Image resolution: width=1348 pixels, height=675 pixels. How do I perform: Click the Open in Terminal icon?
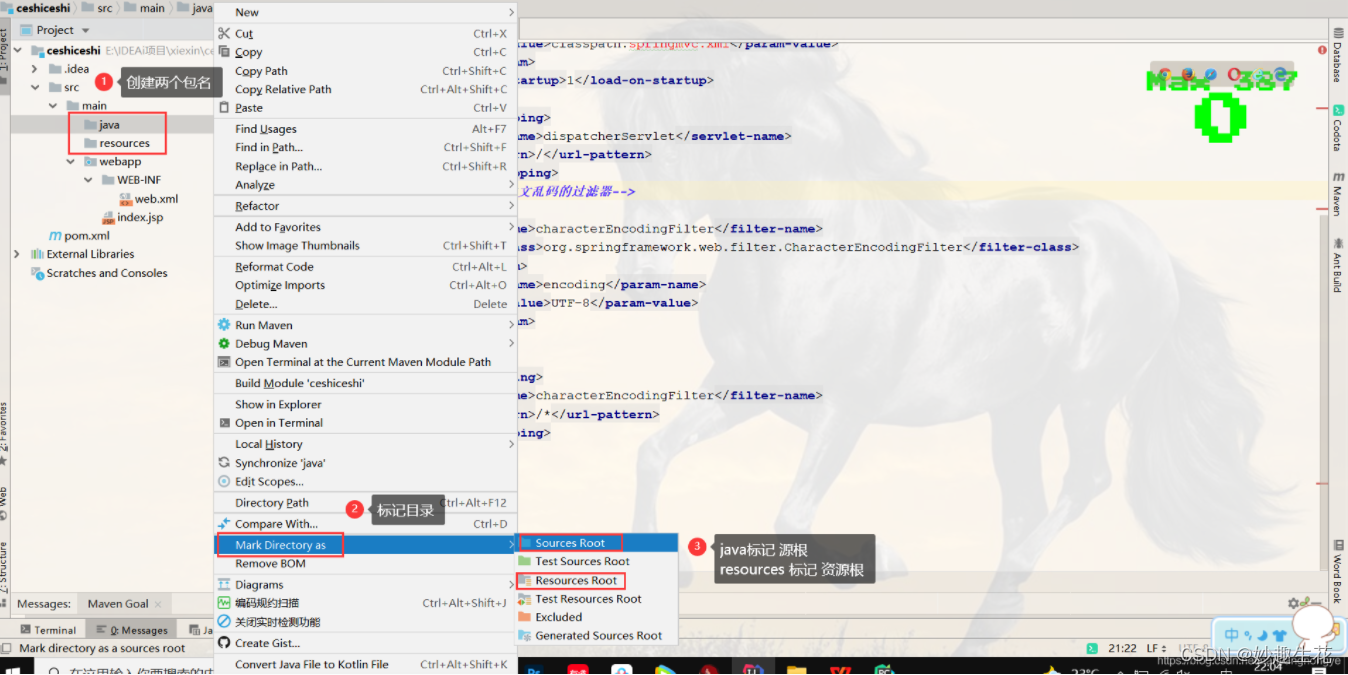[224, 423]
